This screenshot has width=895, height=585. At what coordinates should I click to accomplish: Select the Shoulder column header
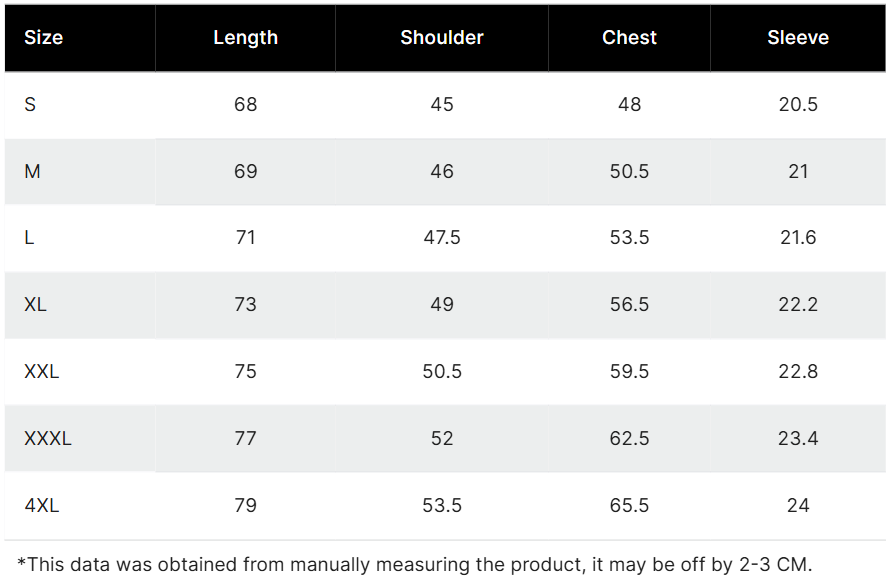click(x=442, y=38)
